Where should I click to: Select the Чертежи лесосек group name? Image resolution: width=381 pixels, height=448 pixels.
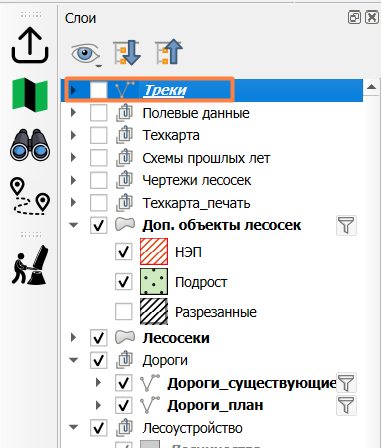coord(197,180)
